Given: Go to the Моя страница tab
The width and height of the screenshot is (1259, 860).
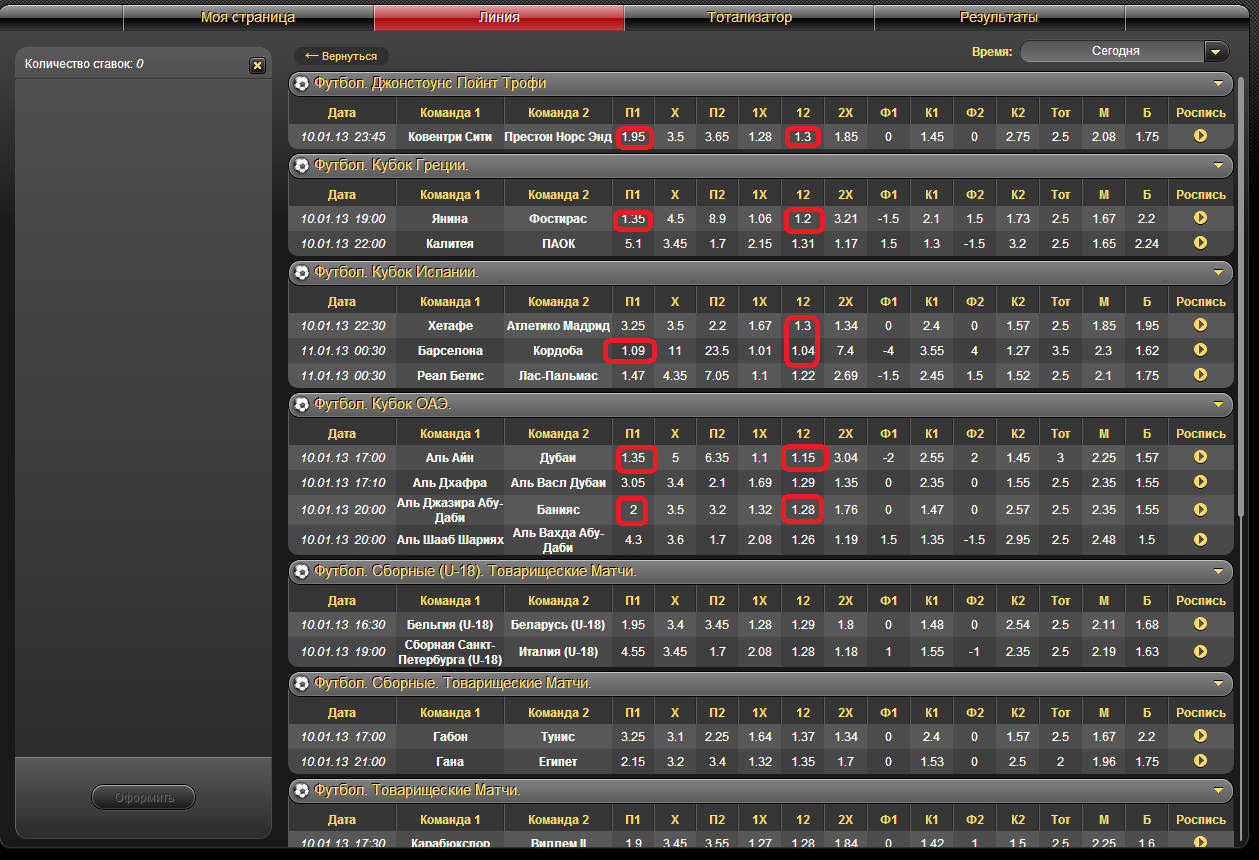Looking at the screenshot, I should tap(248, 17).
